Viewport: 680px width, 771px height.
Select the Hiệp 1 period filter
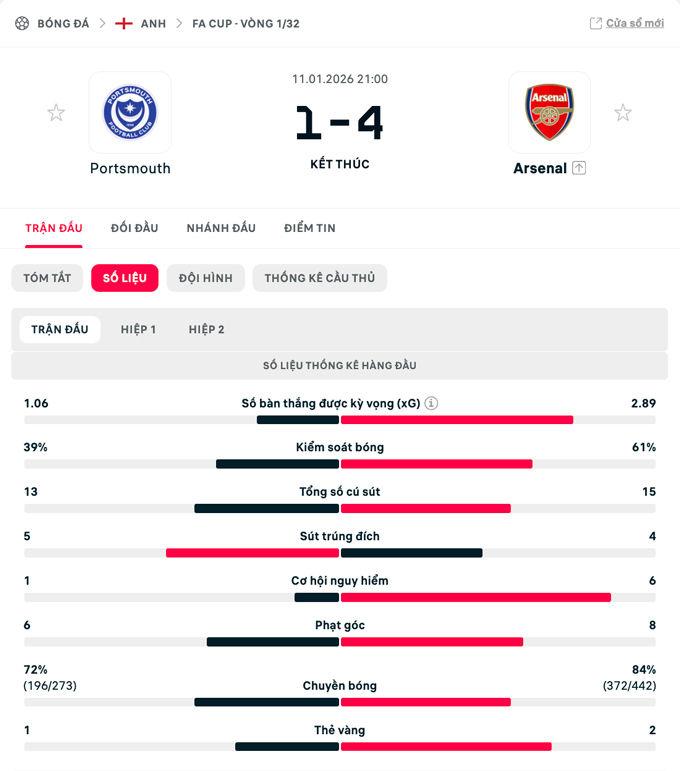click(x=138, y=329)
